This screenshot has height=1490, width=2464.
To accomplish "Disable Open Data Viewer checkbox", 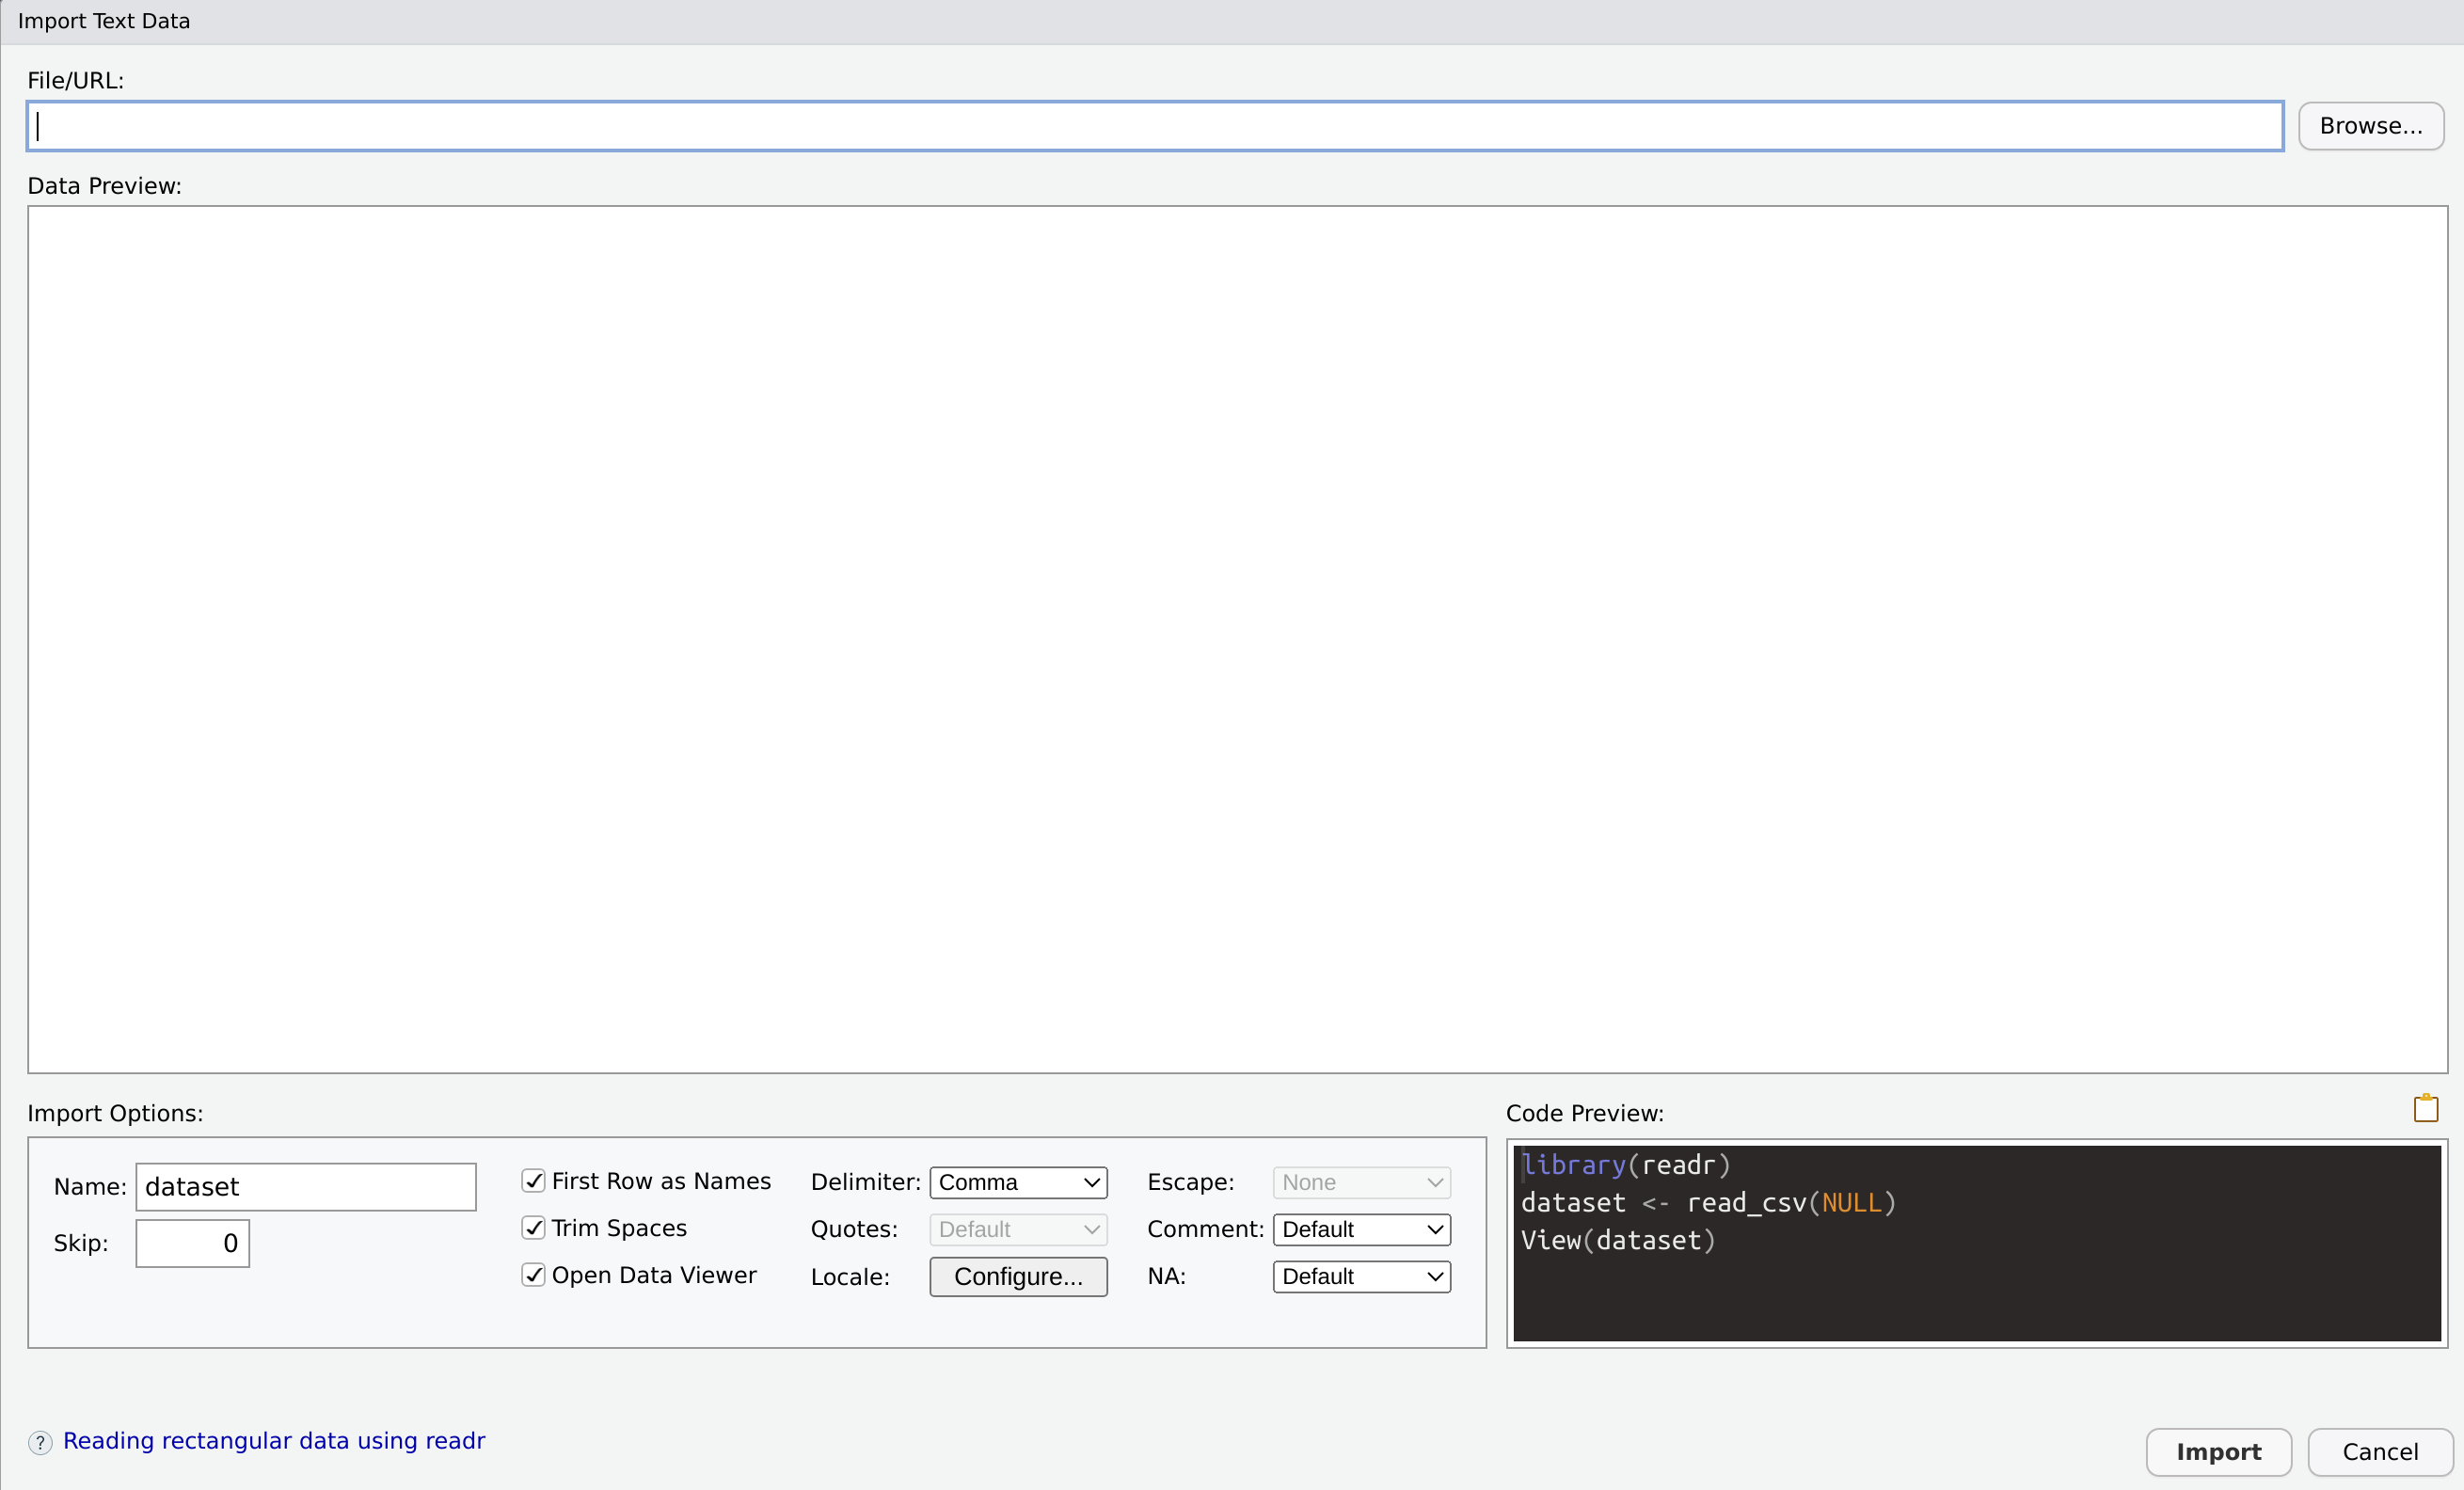I will pos(534,1275).
